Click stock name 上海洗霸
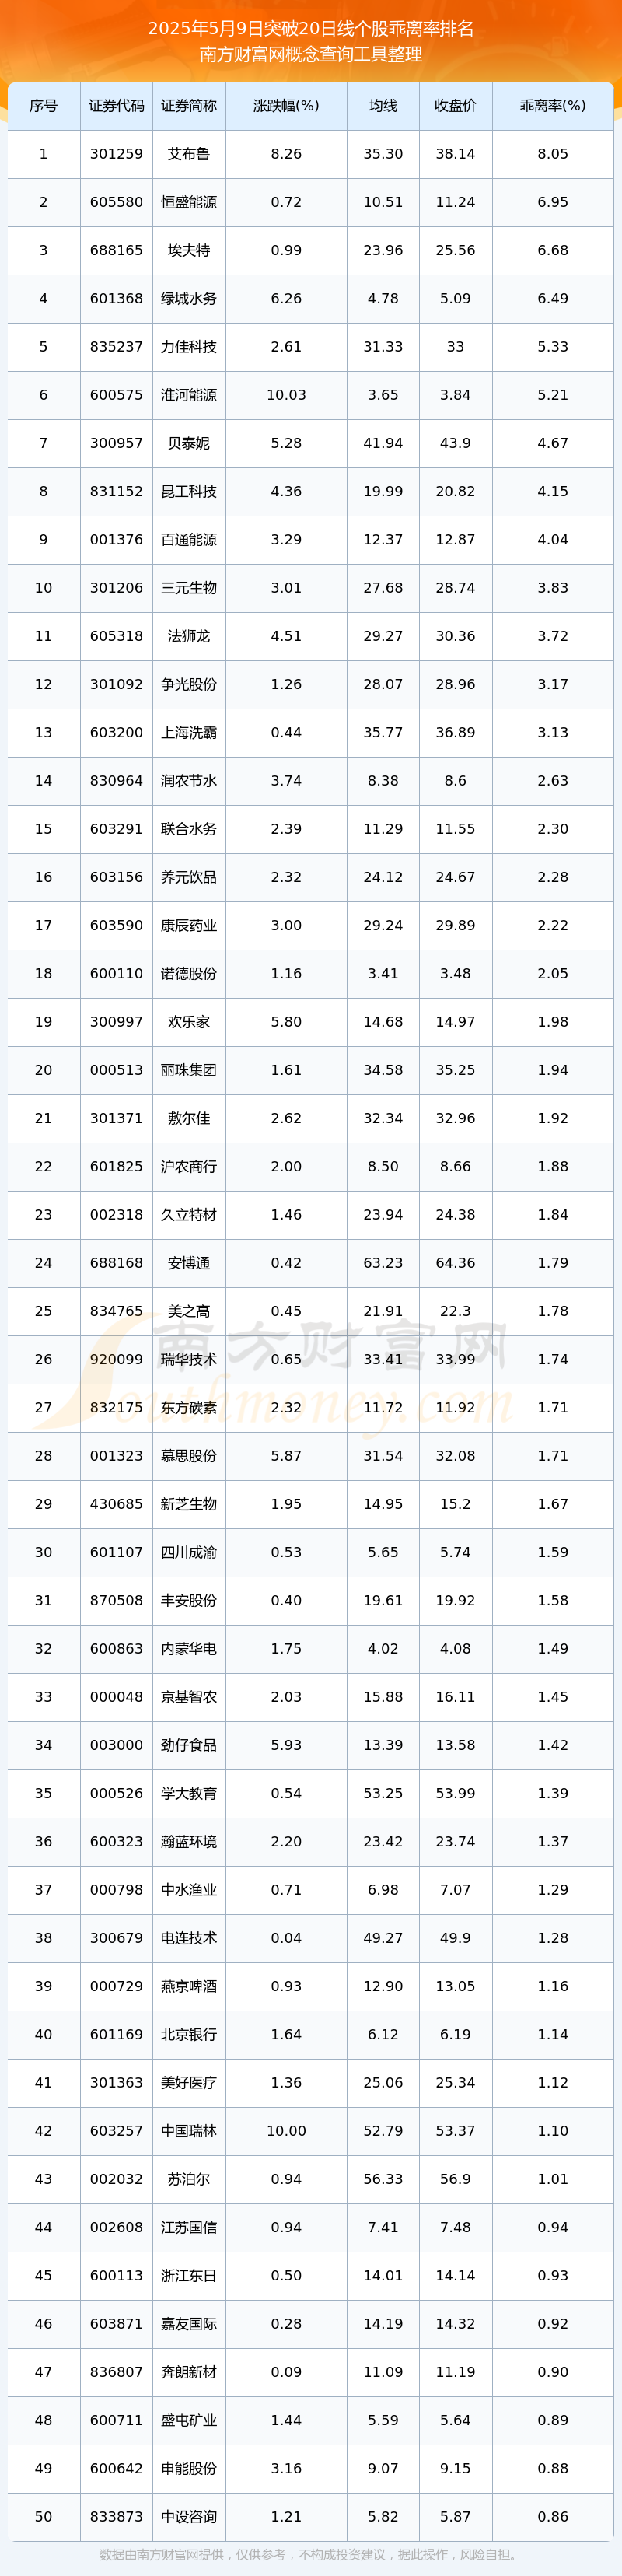The image size is (622, 2576). coord(189,732)
